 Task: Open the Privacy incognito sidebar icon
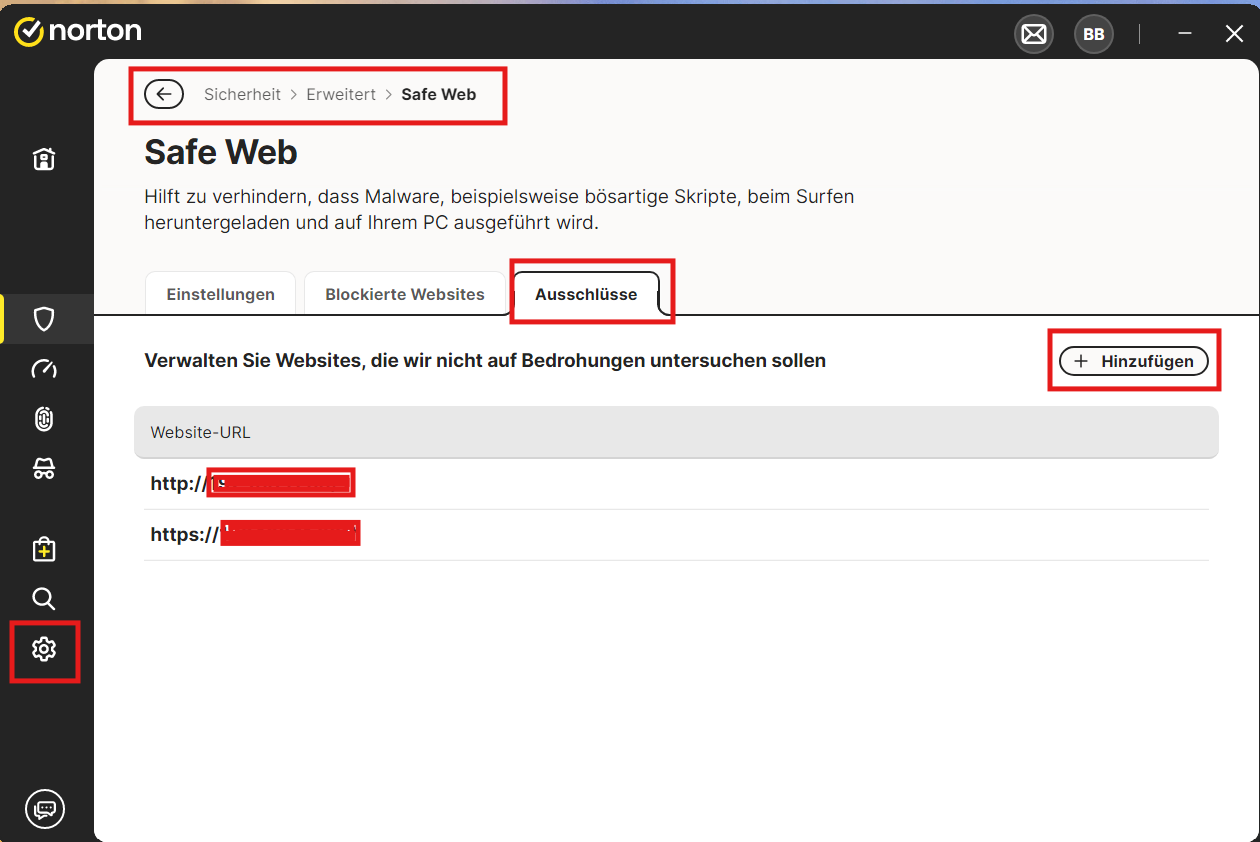click(x=44, y=469)
